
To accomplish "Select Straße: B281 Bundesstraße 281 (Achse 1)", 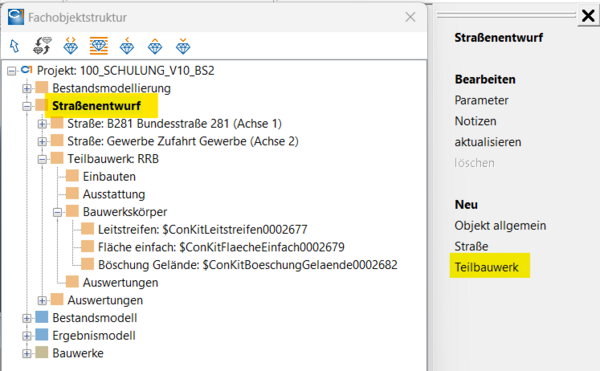I will pos(174,124).
